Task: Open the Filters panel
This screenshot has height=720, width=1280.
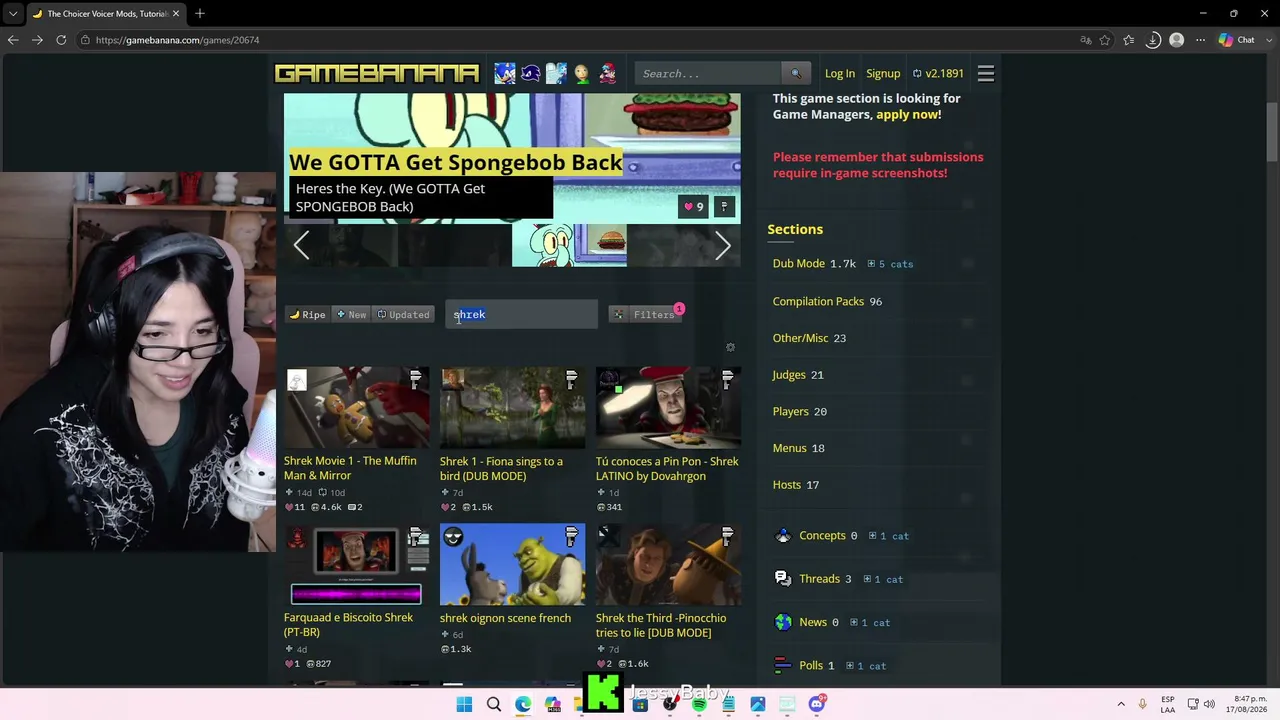Action: pyautogui.click(x=646, y=315)
